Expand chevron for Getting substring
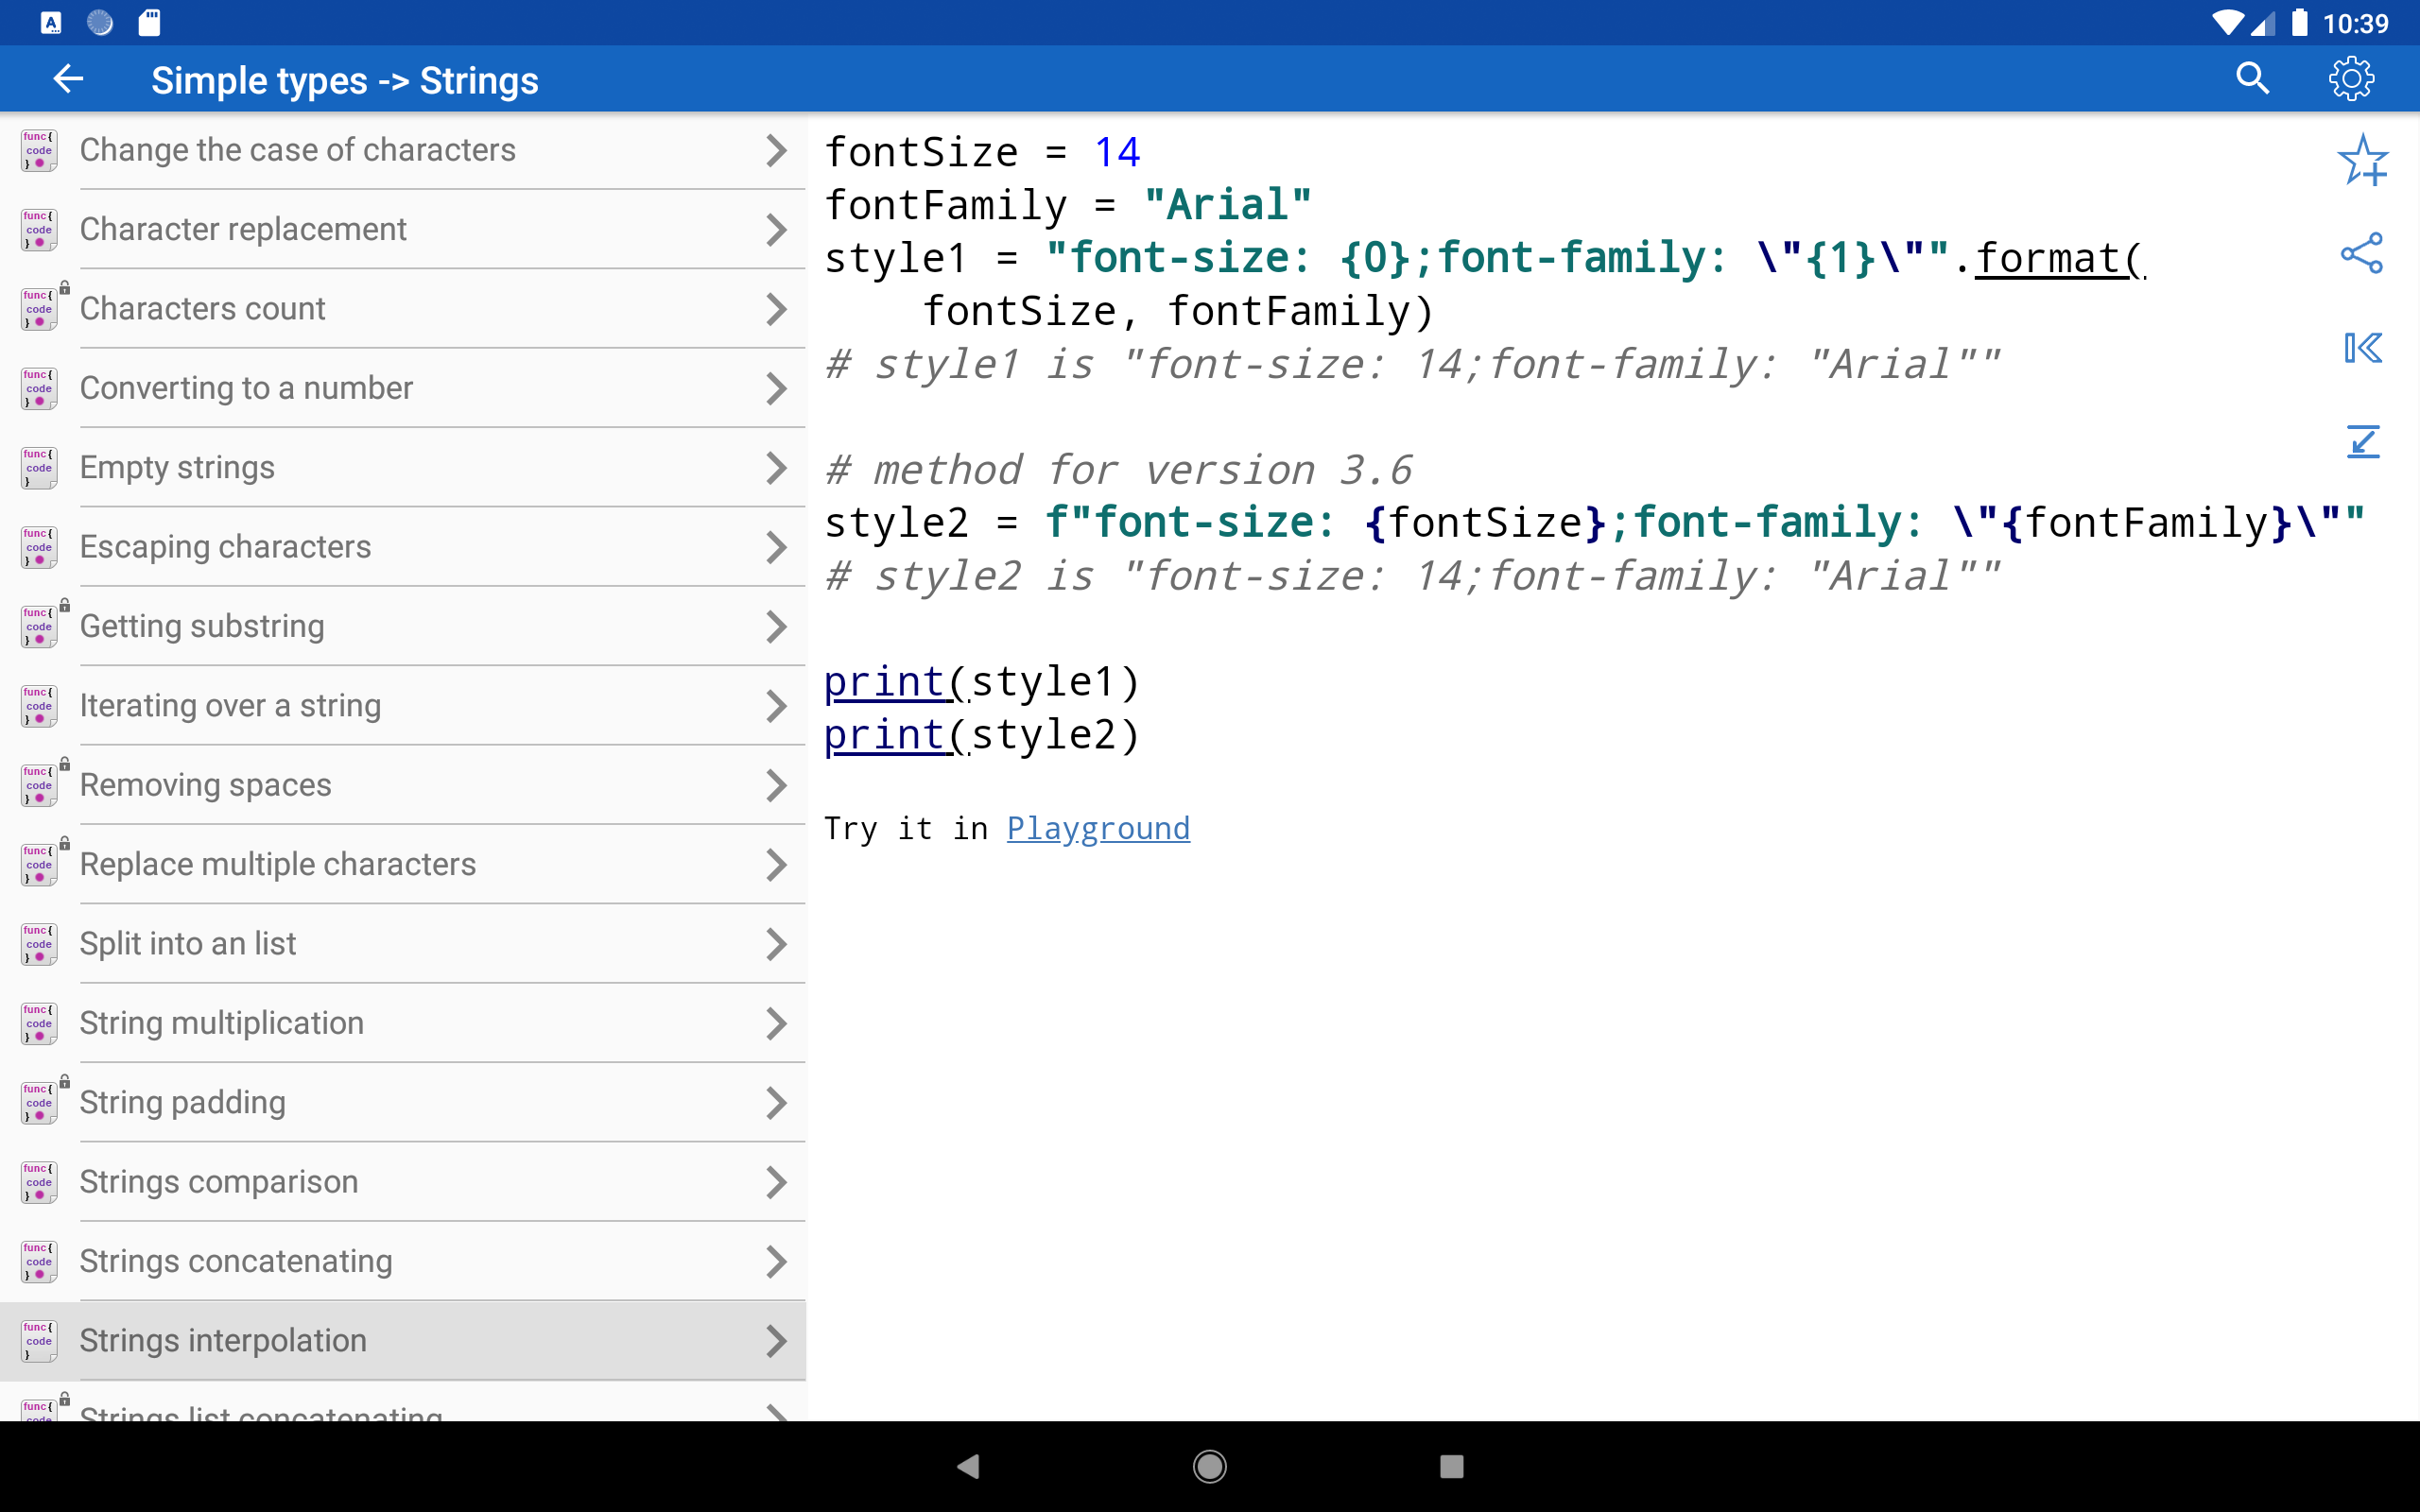Viewport: 2420px width, 1512px height. (776, 626)
